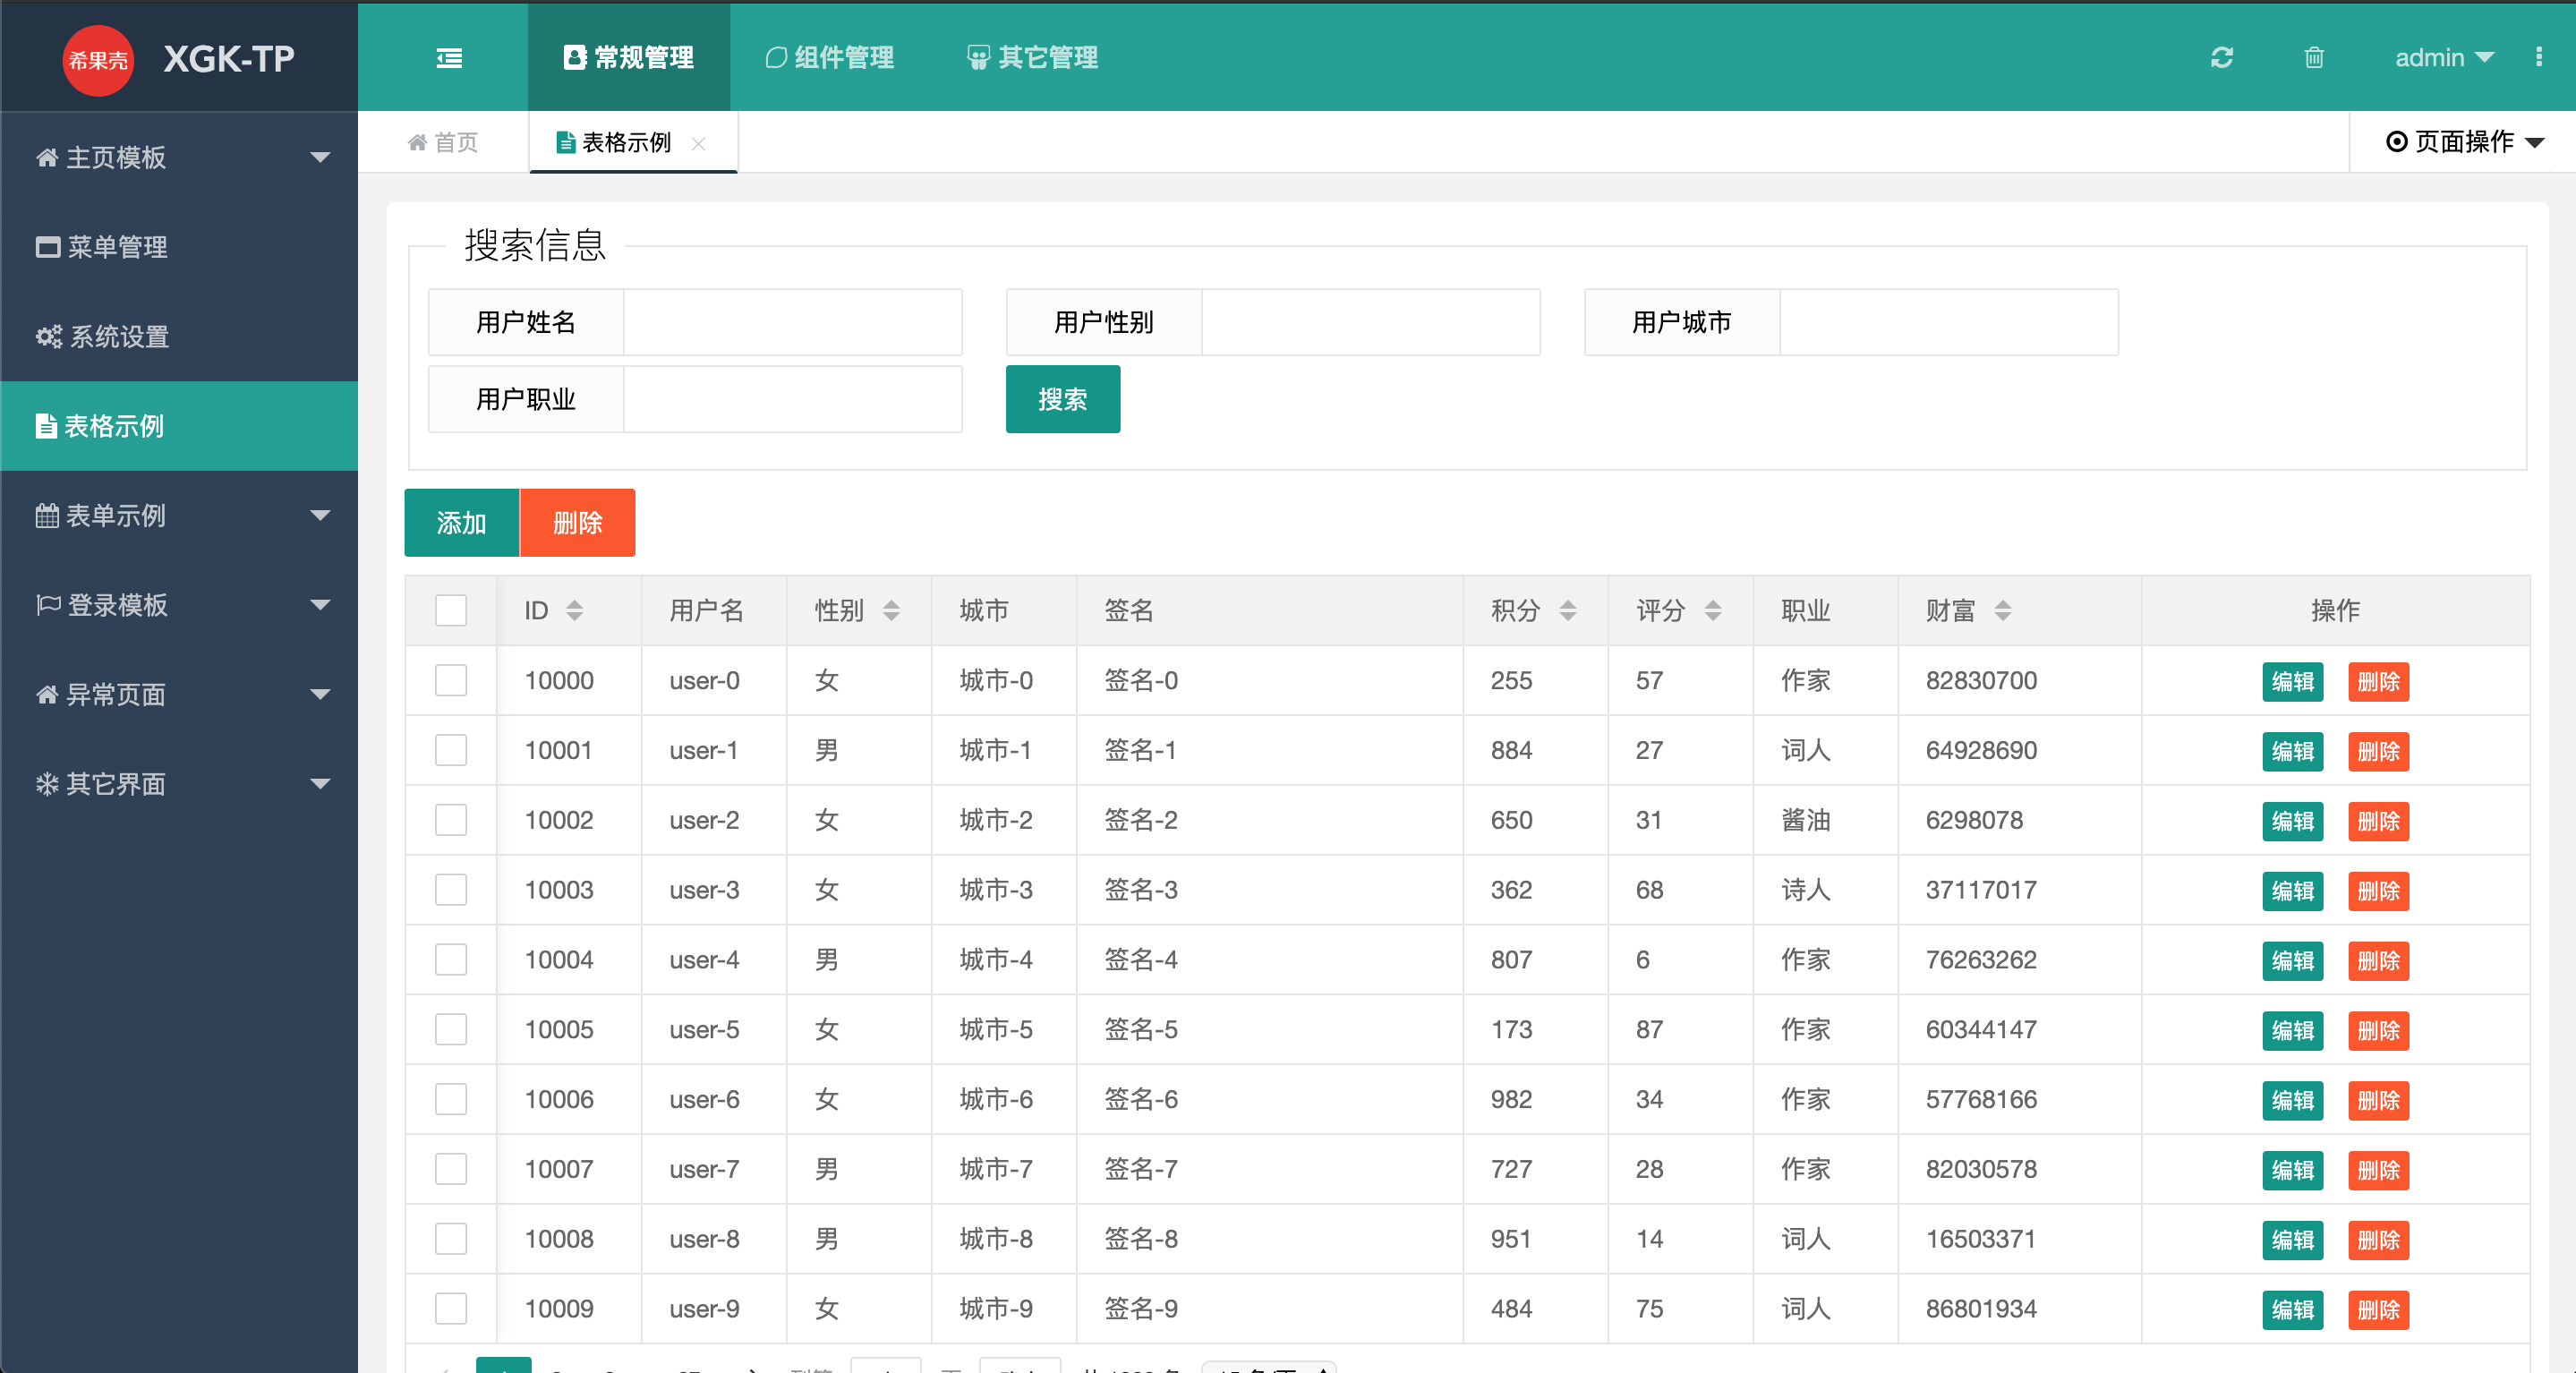Image resolution: width=2576 pixels, height=1373 pixels.
Task: Click the orange 删除 button beside 添加
Action: (577, 523)
